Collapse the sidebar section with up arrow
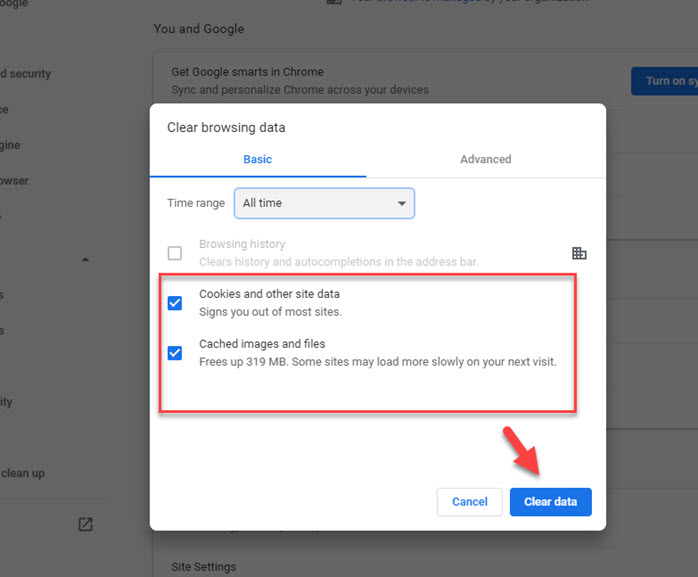This screenshot has height=577, width=698. (x=85, y=259)
